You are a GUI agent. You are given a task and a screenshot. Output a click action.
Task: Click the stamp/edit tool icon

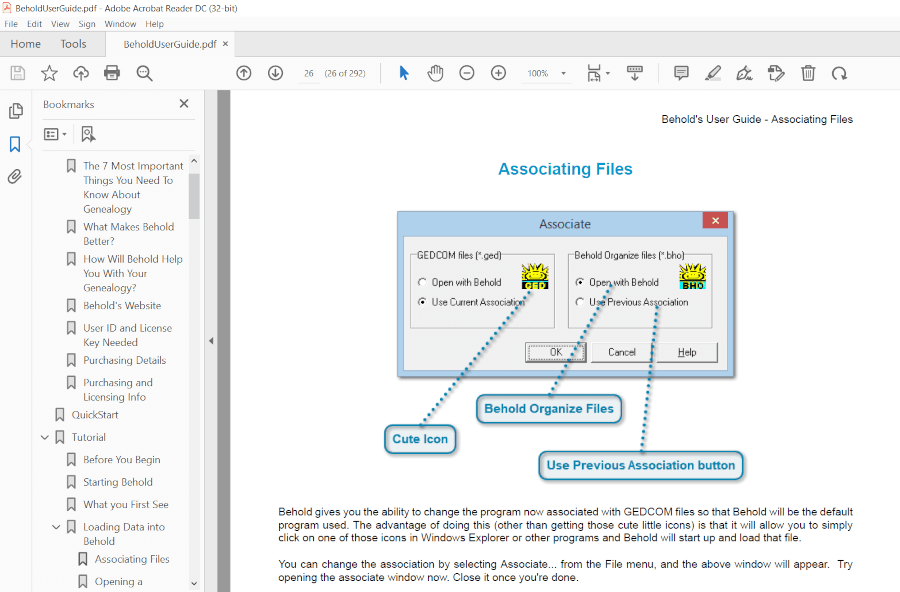[776, 73]
